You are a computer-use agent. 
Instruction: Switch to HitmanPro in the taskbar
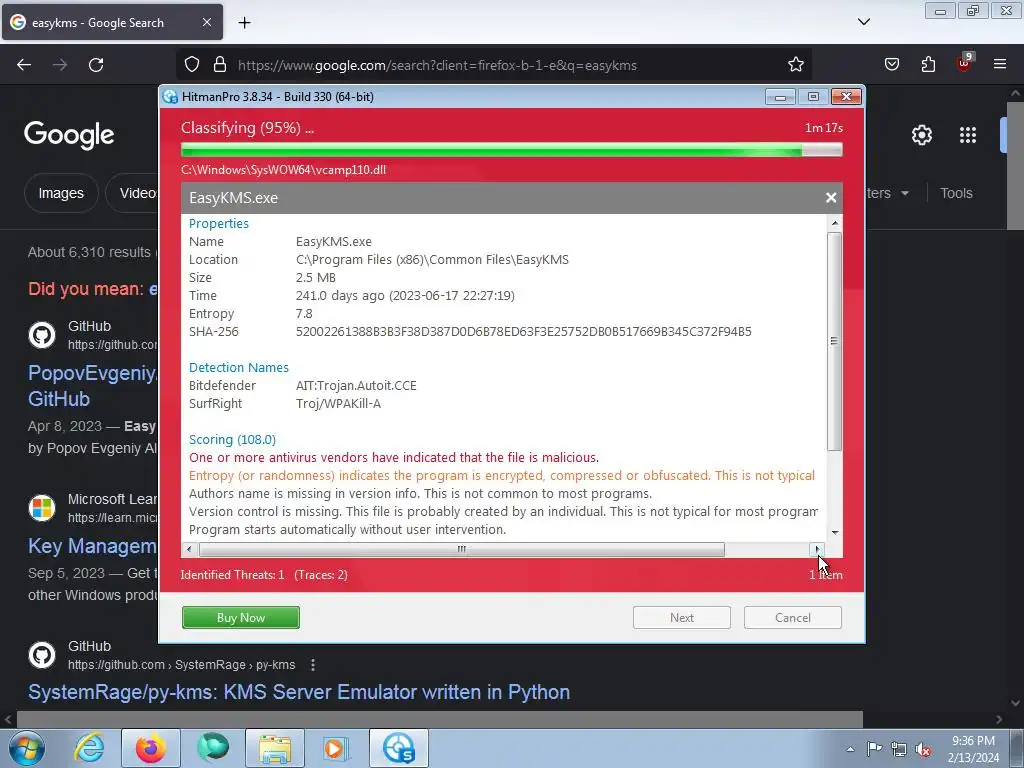point(399,748)
